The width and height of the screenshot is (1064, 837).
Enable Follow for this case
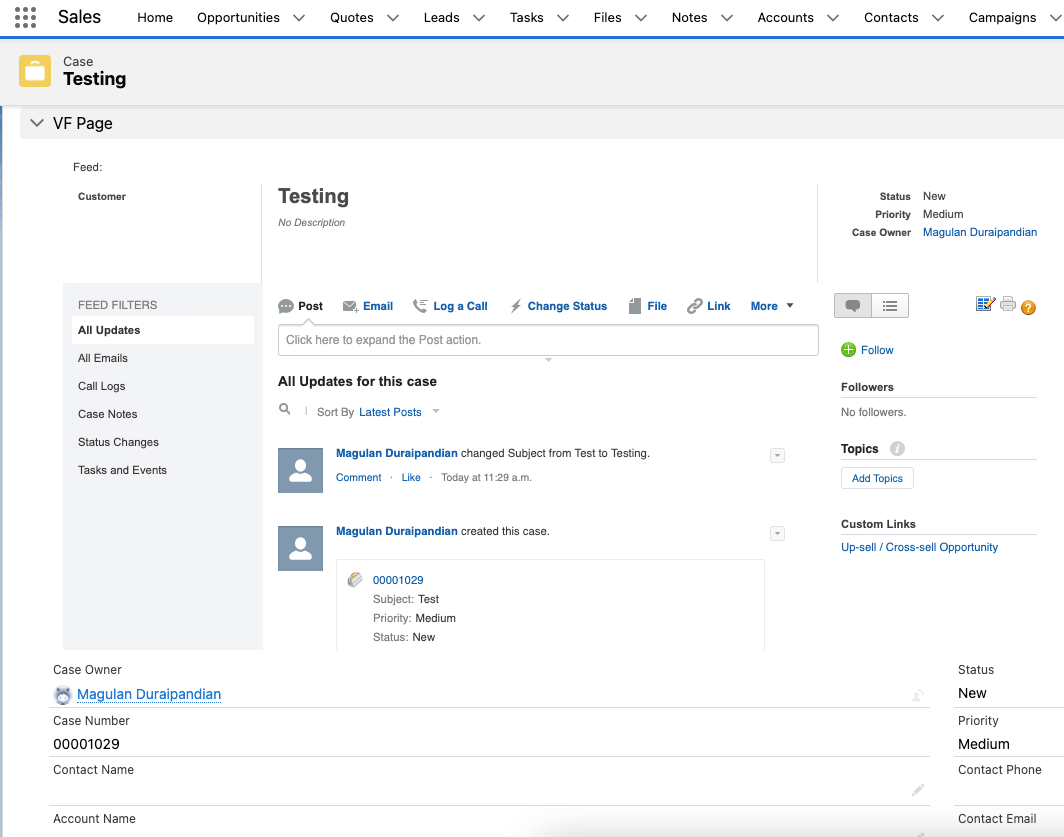click(866, 350)
